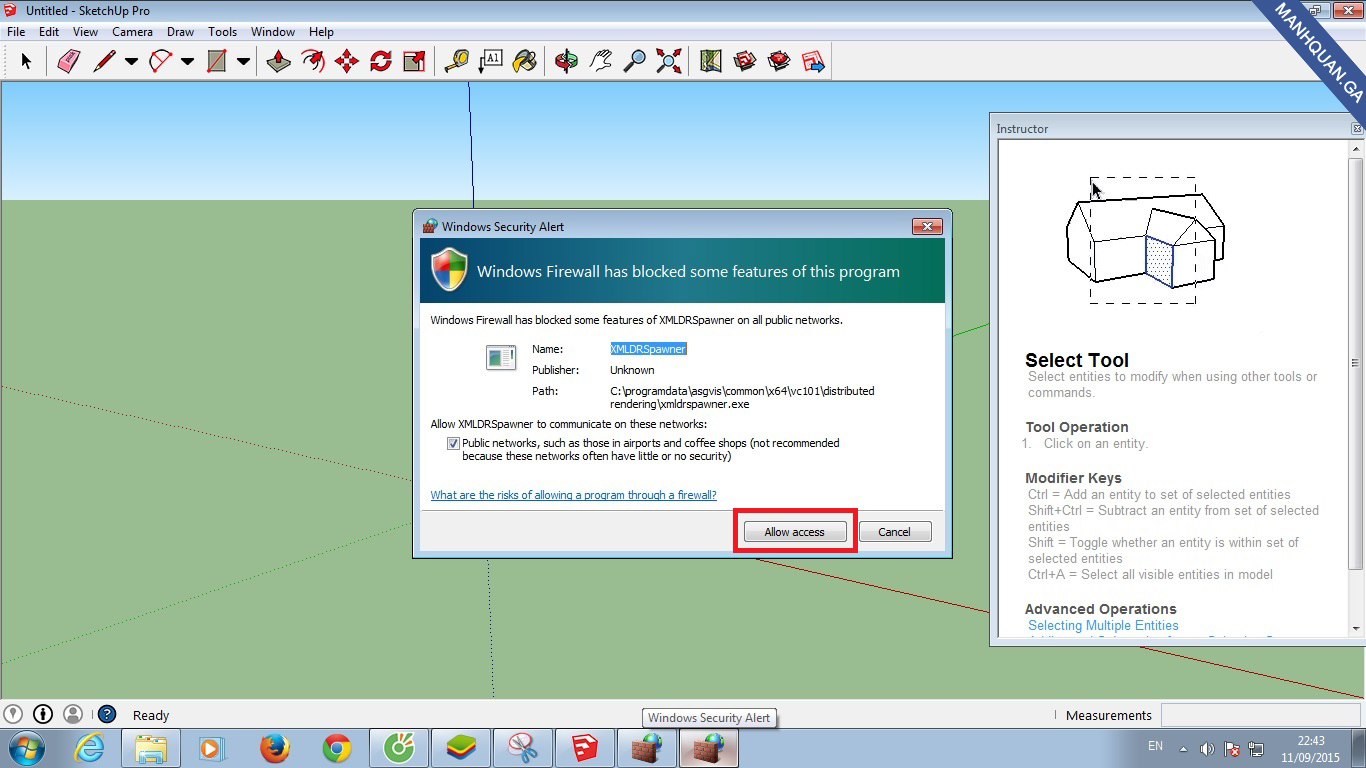
Task: Open the View menu
Action: coord(86,32)
